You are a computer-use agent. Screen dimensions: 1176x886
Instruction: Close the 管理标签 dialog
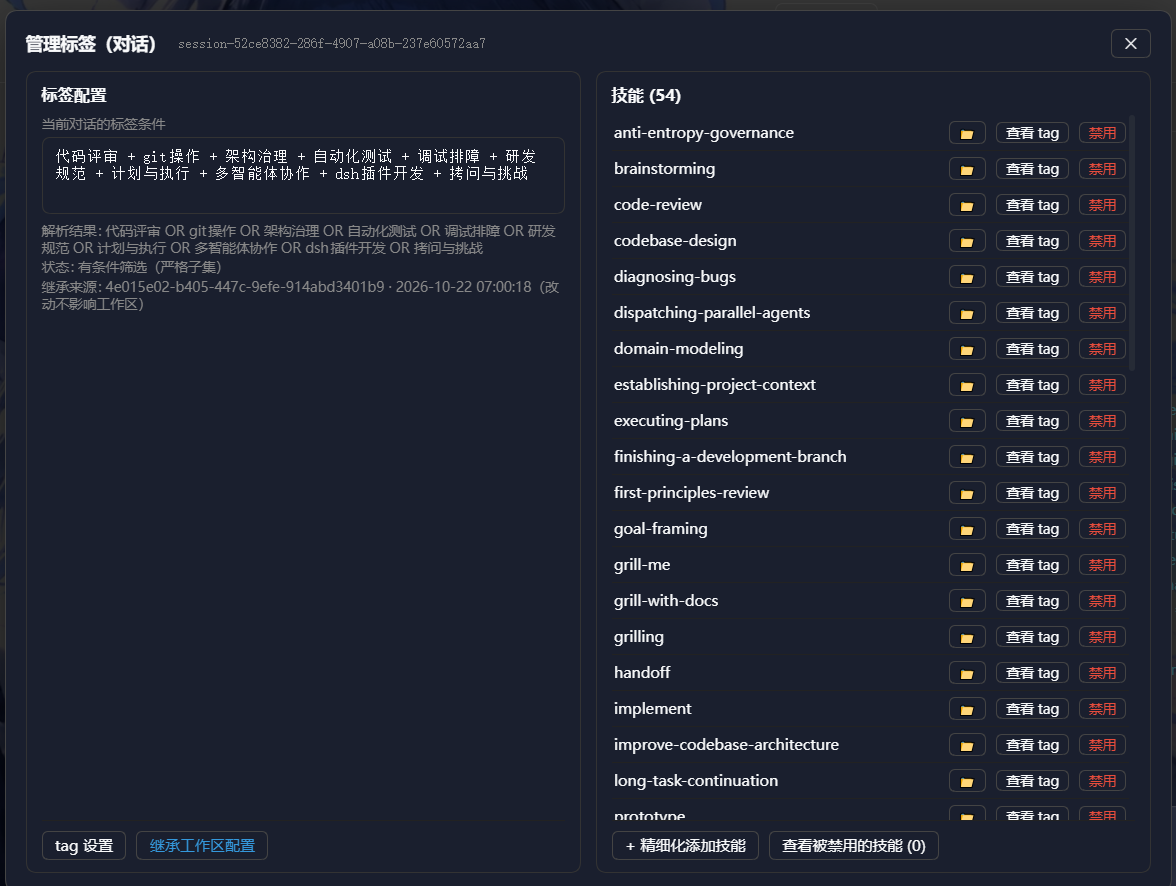(1130, 44)
